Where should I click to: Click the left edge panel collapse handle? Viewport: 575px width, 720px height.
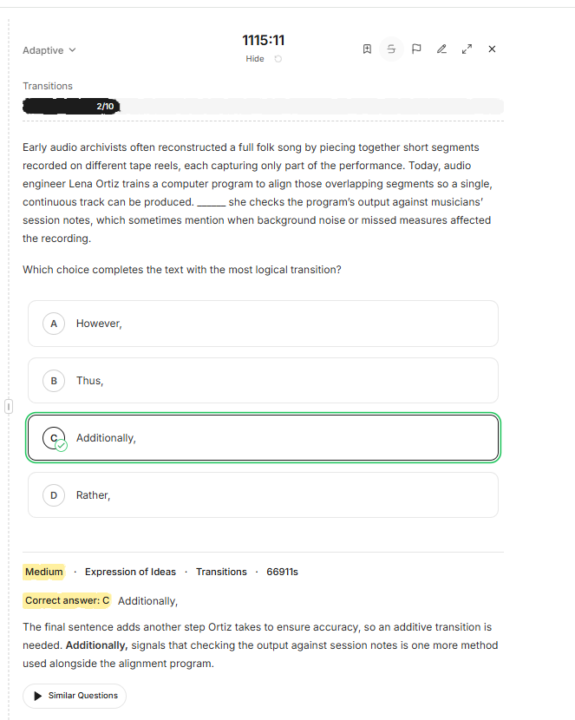(x=9, y=406)
